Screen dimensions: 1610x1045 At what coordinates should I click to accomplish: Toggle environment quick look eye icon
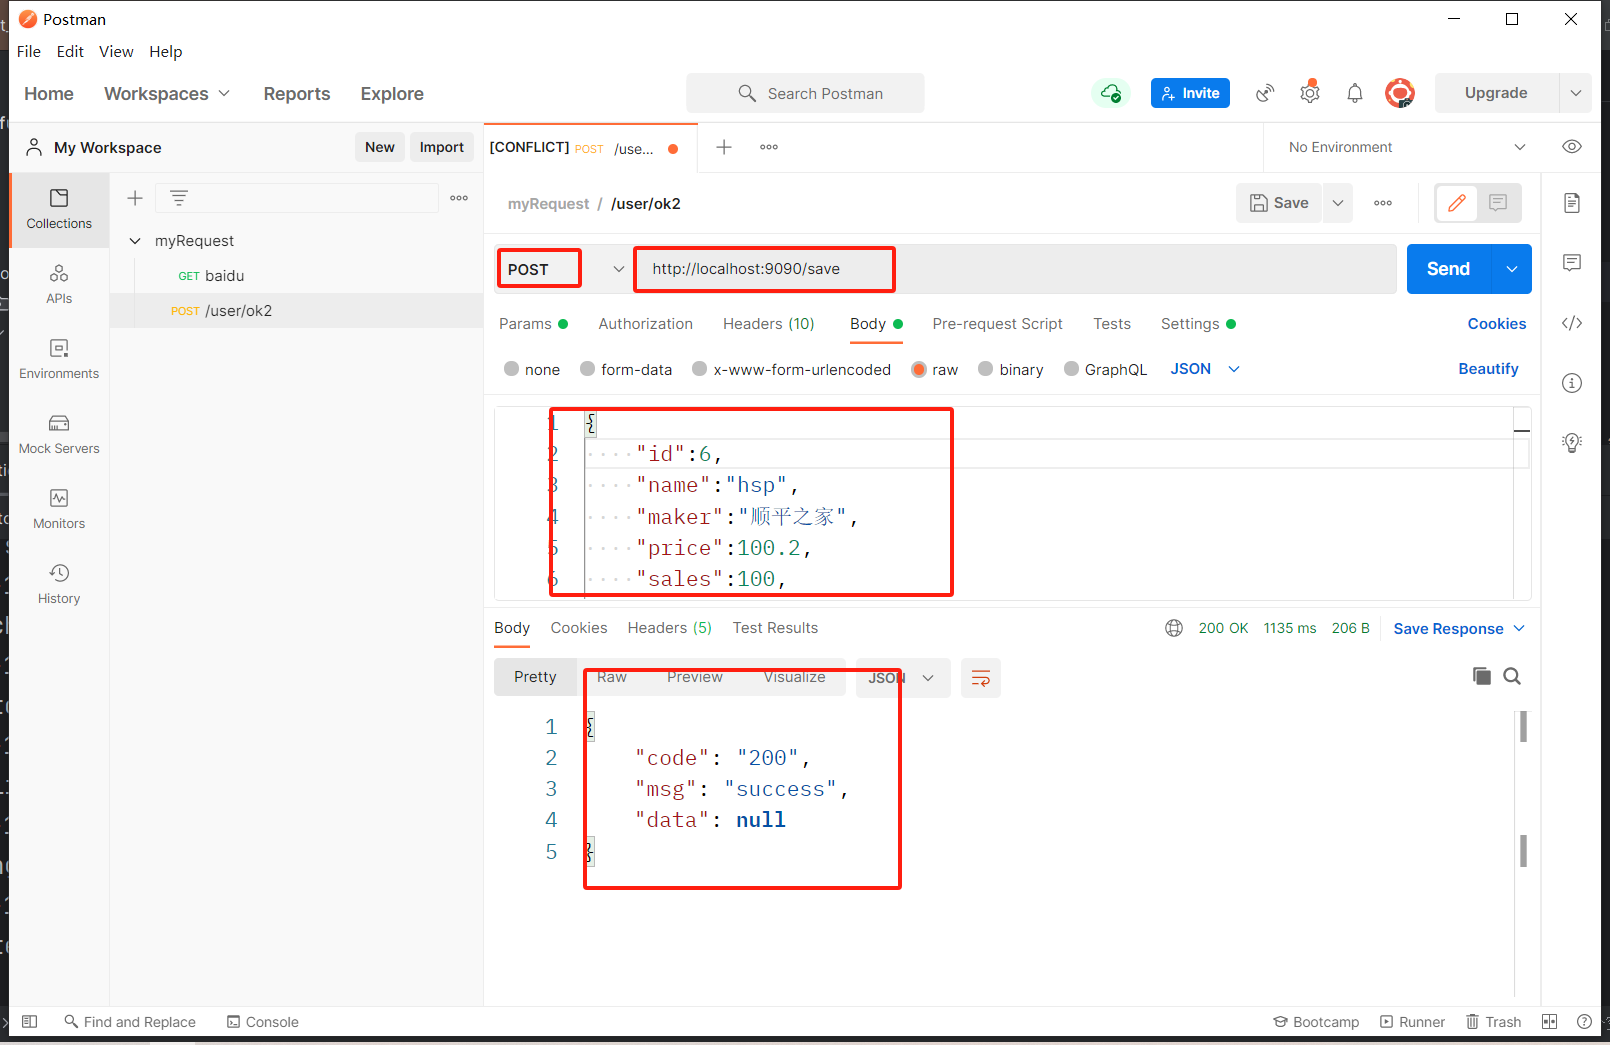click(x=1572, y=147)
